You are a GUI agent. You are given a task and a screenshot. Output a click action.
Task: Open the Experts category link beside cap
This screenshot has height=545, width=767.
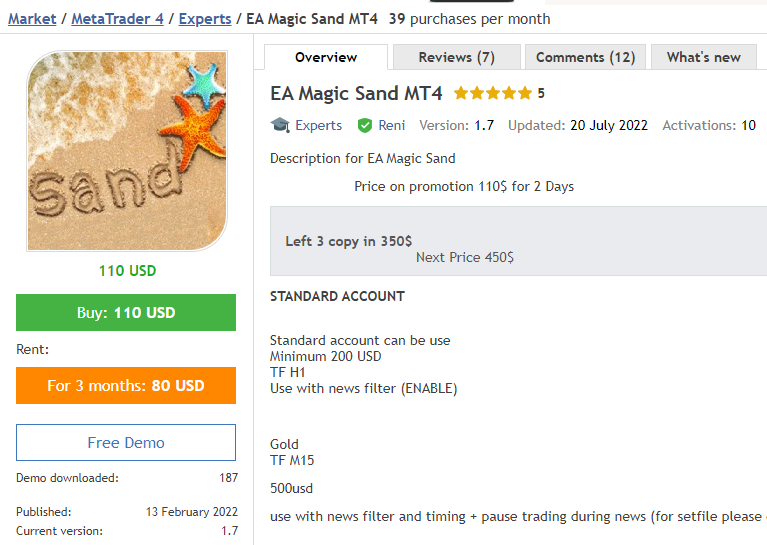pyautogui.click(x=318, y=125)
